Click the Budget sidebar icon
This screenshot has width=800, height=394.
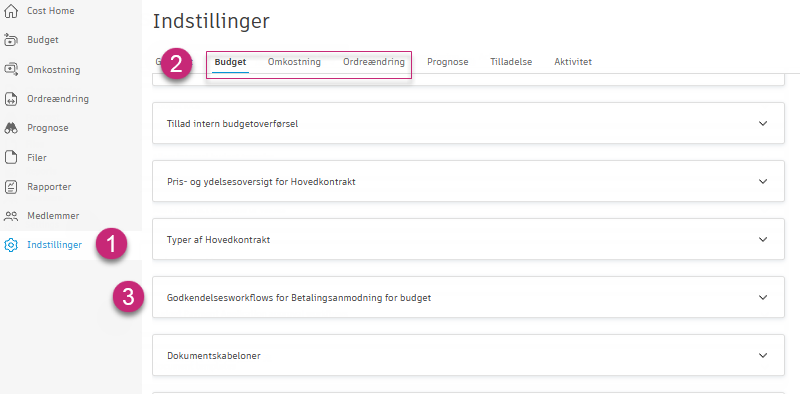(11, 40)
